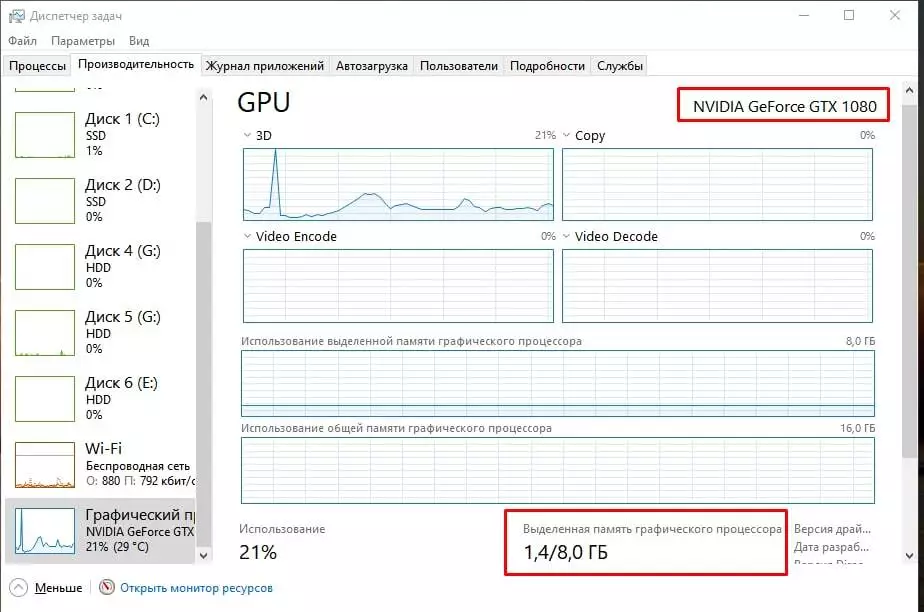Click the Дата разраб... label
924x612 pixels.
coord(831,547)
